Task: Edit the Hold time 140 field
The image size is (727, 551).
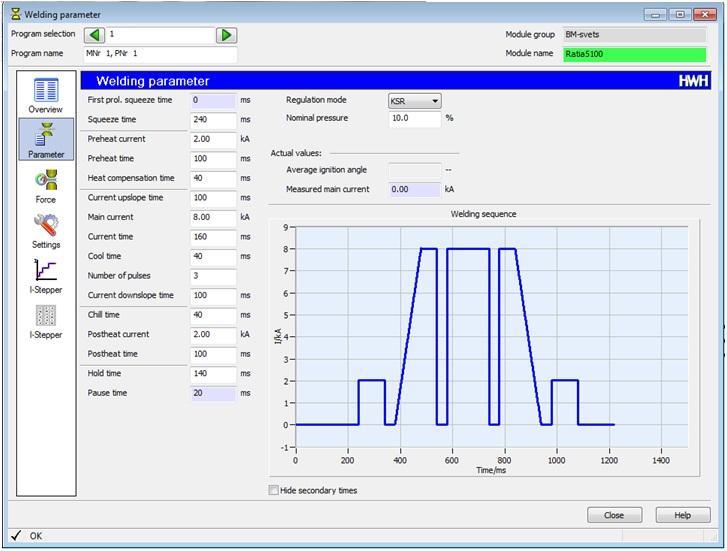Action: pyautogui.click(x=213, y=373)
